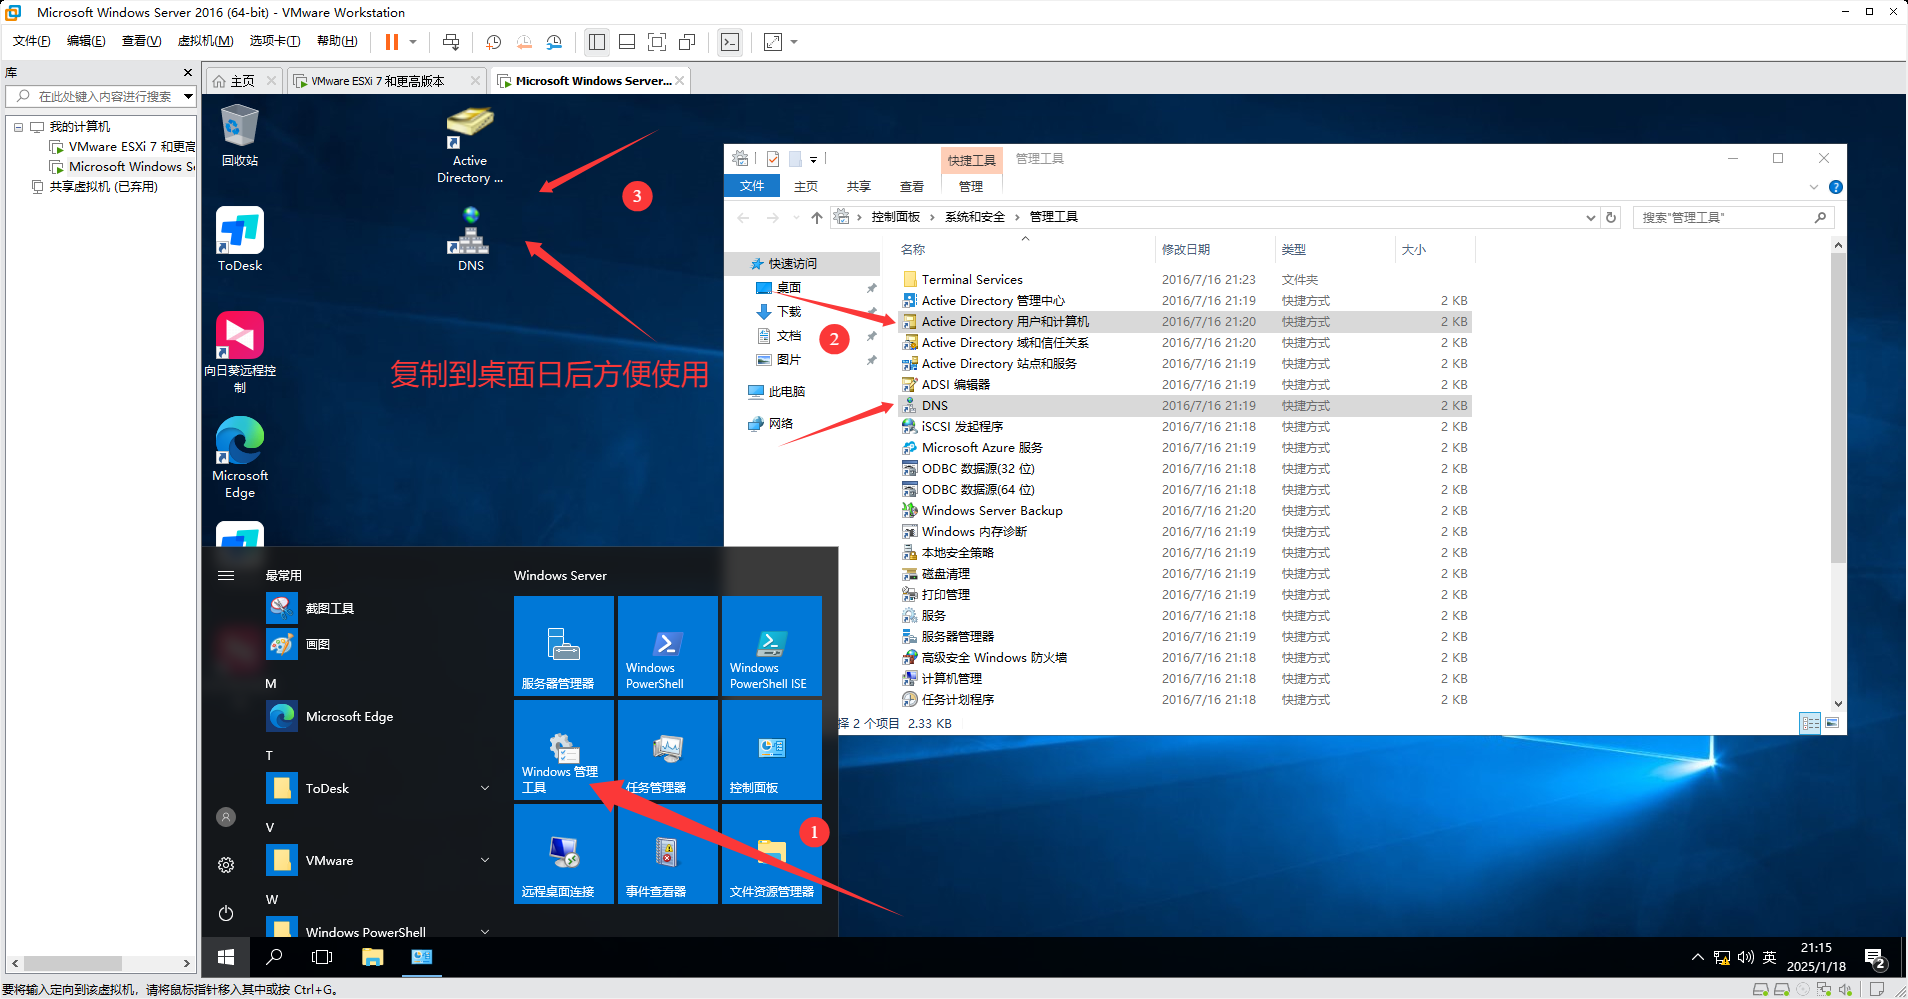Select Active Directory 用户和计算机 in file list
Viewport: 1908px width, 999px height.
point(1004,322)
